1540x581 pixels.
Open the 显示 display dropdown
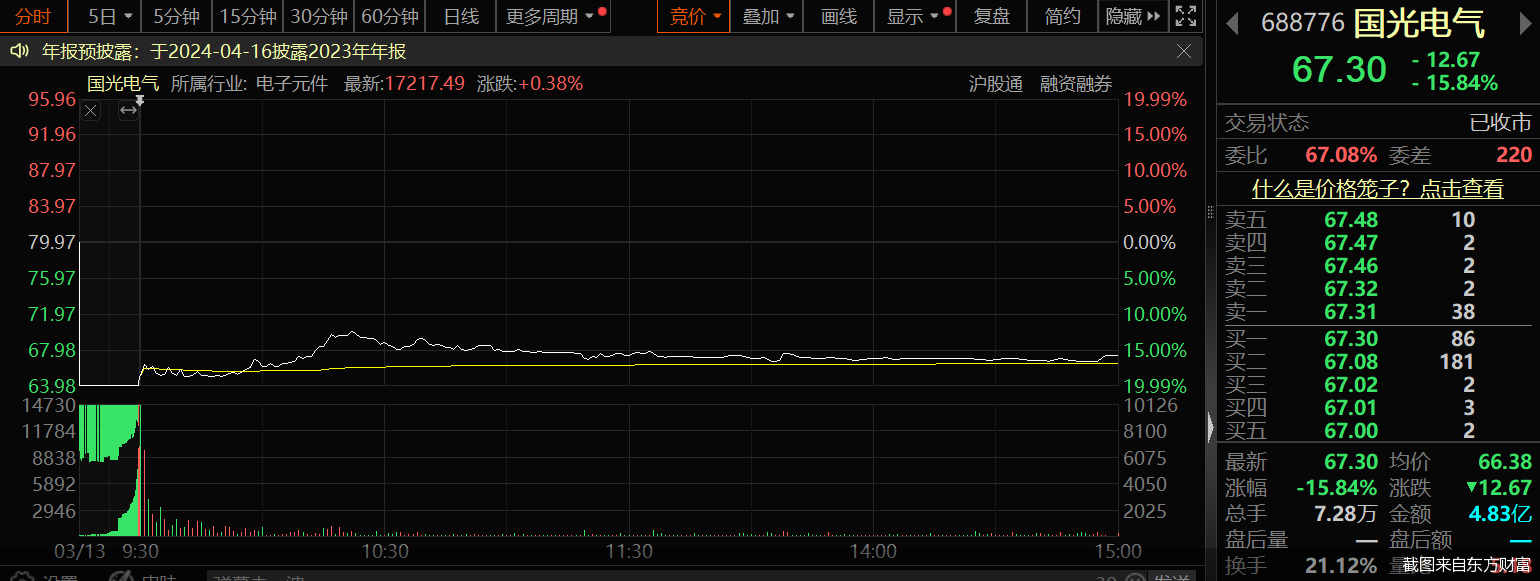pos(914,16)
